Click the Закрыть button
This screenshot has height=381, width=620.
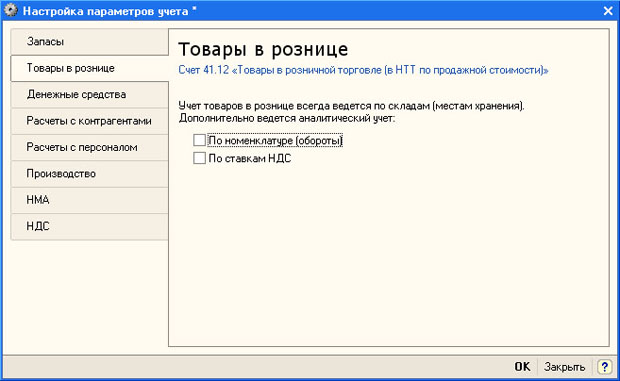(x=564, y=366)
